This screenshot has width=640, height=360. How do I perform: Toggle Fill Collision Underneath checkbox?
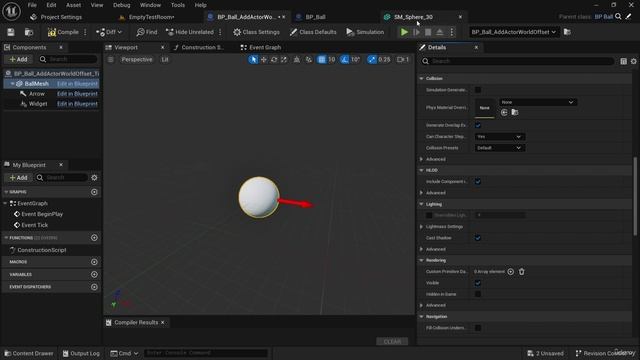click(478, 328)
